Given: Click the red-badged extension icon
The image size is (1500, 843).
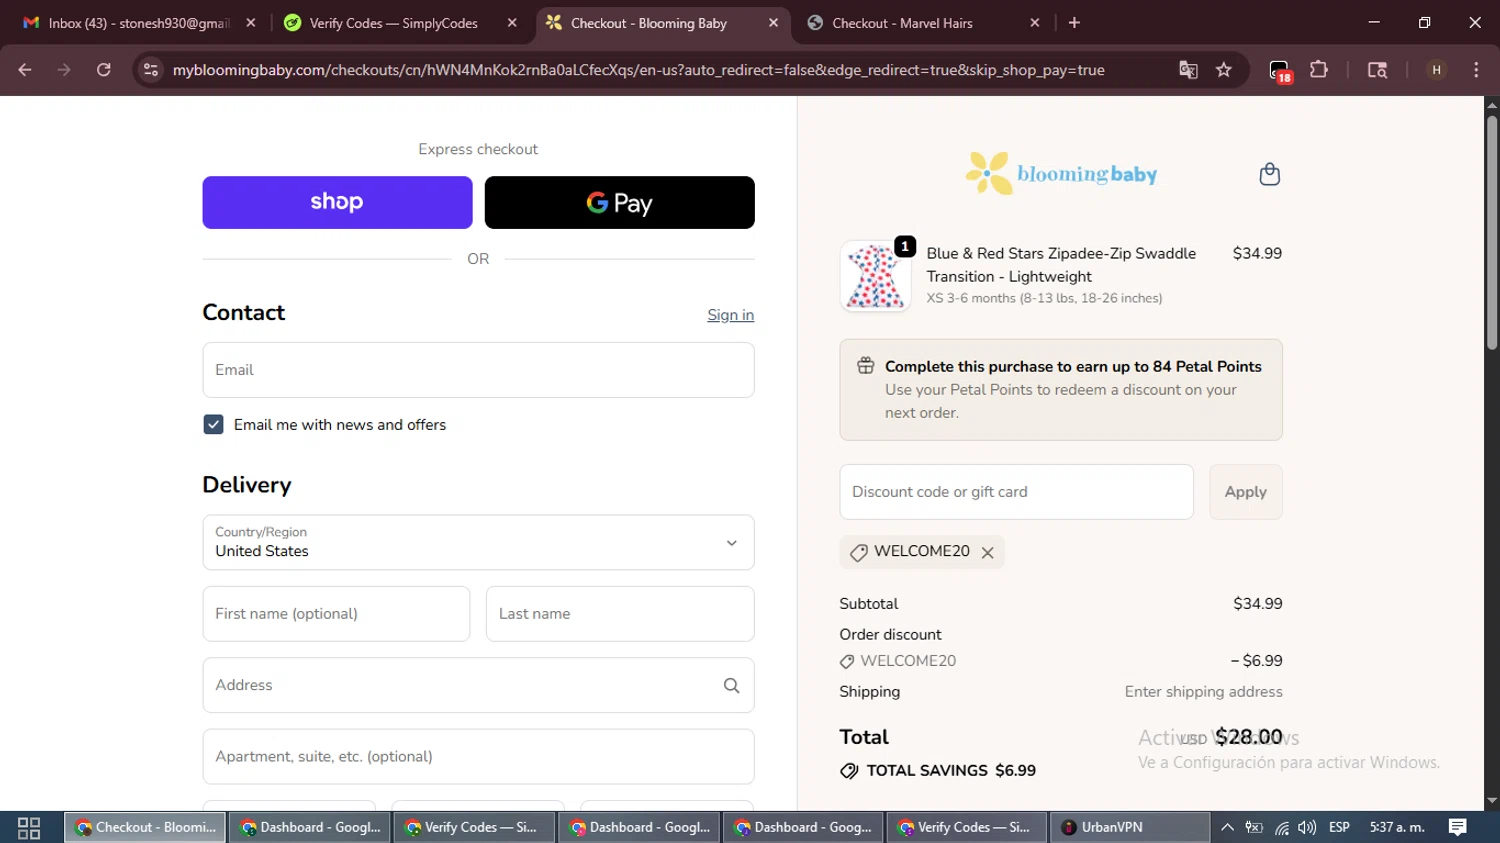Looking at the screenshot, I should (1280, 71).
